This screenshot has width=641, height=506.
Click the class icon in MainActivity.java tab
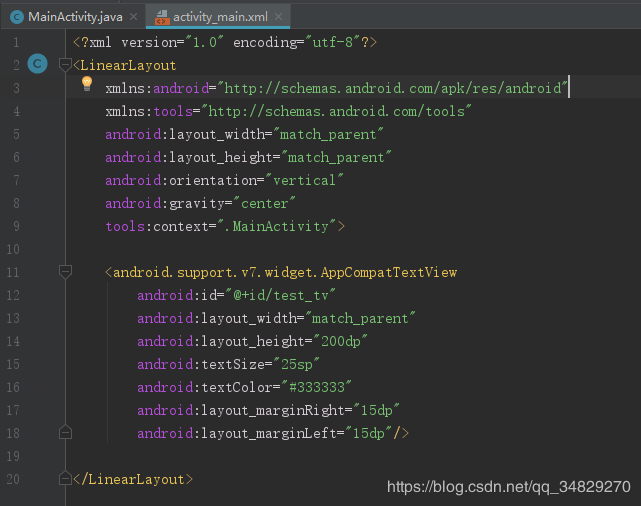(17, 17)
